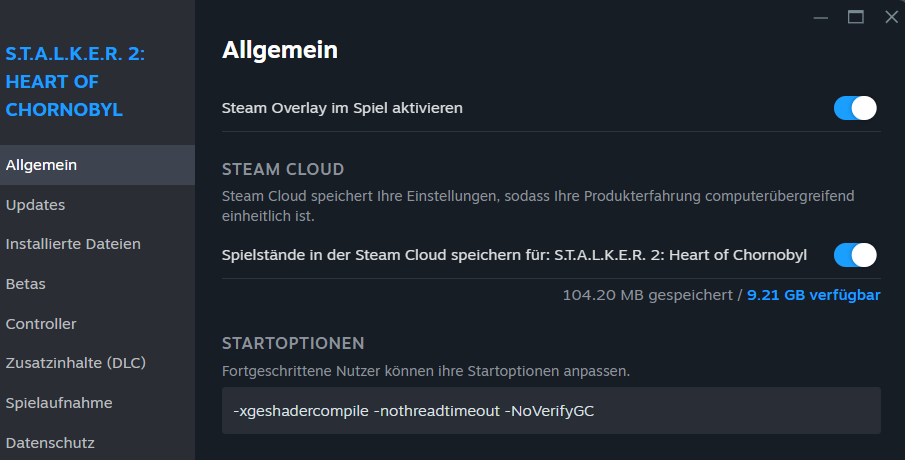Disable the Steam Overlay toggle

(x=855, y=108)
